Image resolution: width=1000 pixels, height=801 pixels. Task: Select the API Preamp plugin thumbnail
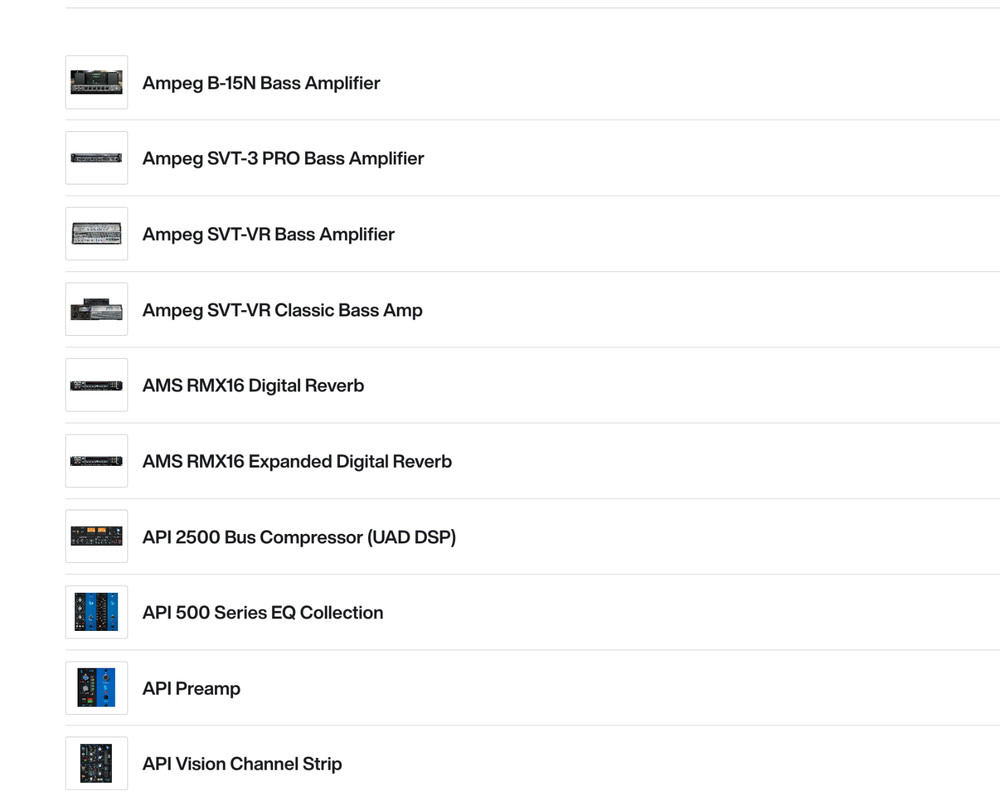(96, 688)
